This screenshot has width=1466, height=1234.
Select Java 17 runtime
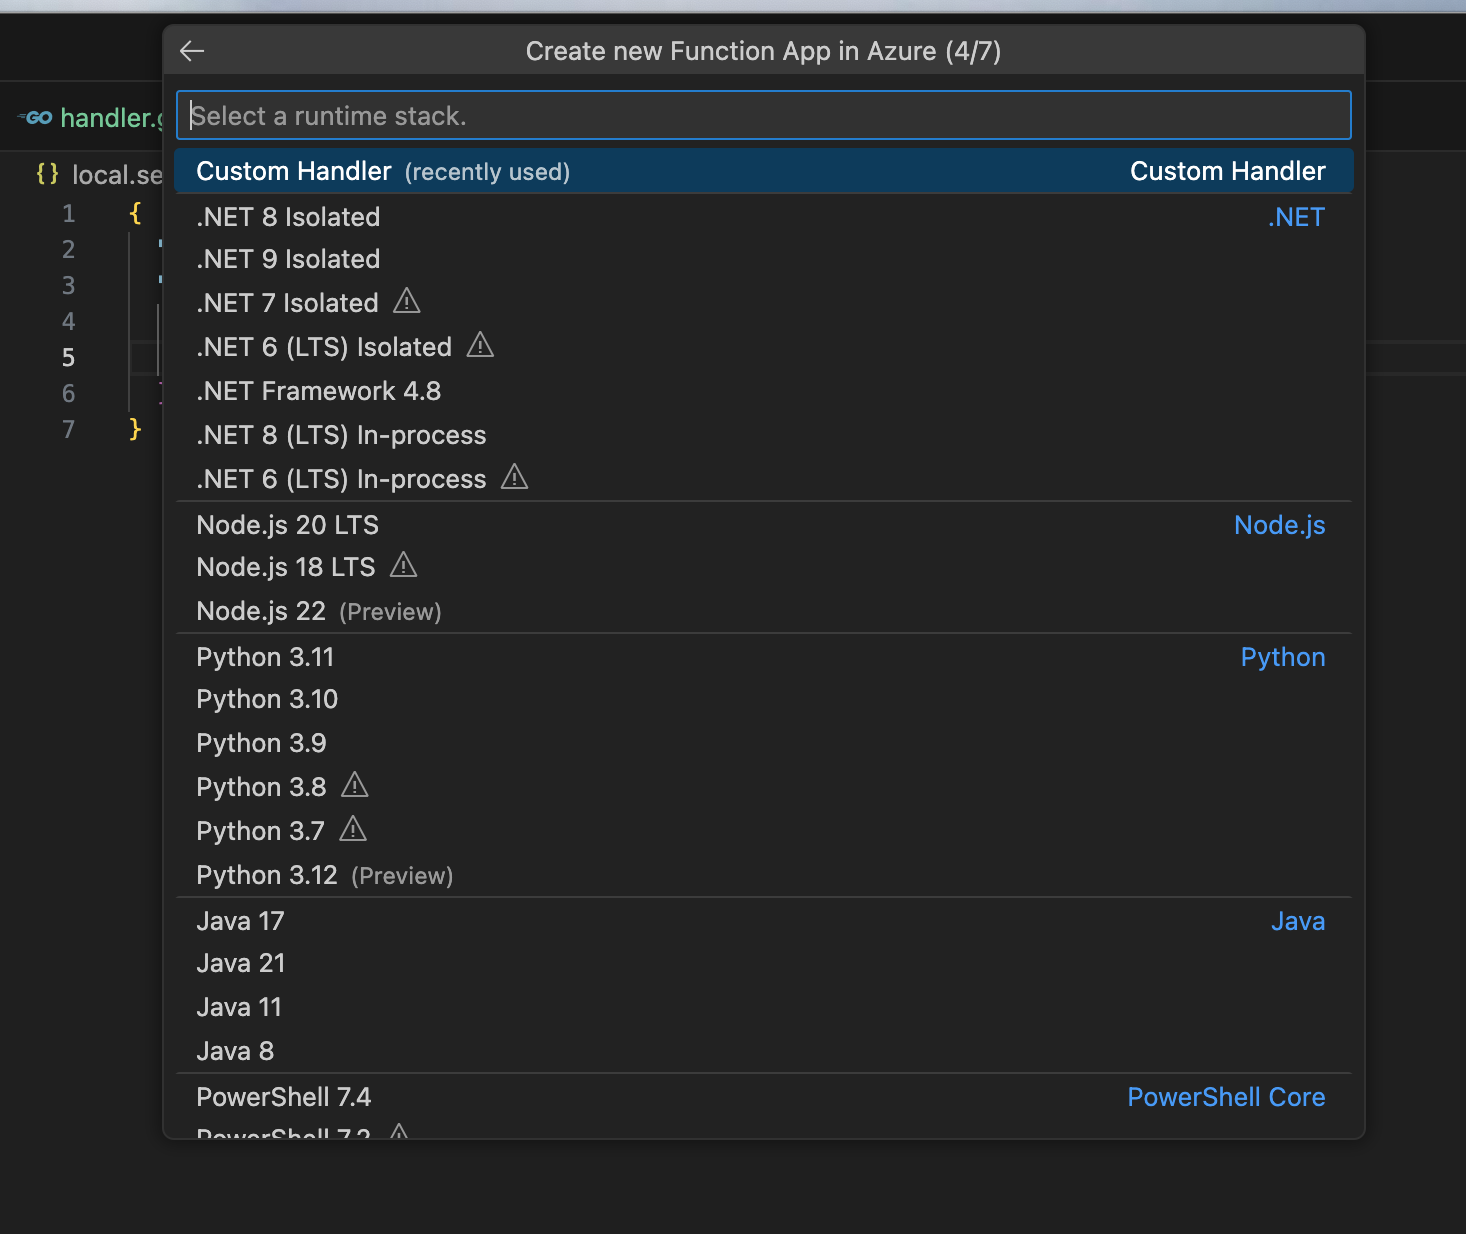tap(764, 921)
